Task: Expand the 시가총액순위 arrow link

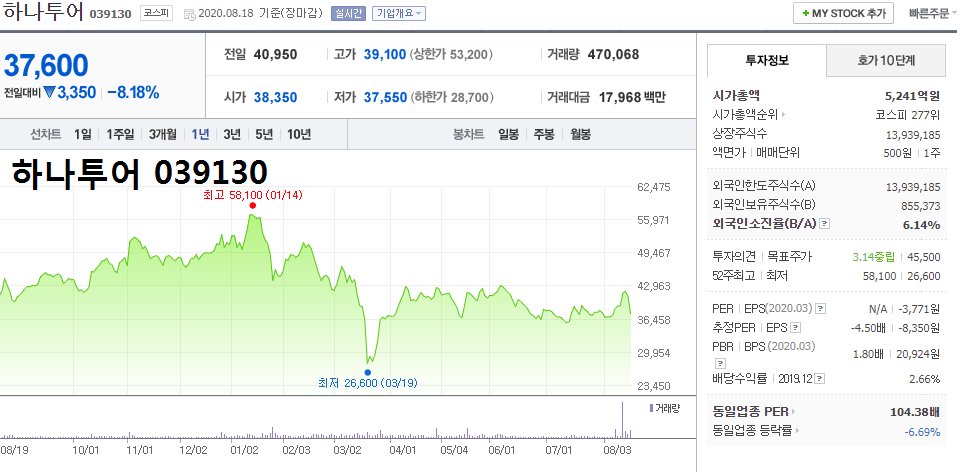Action: [x=783, y=115]
